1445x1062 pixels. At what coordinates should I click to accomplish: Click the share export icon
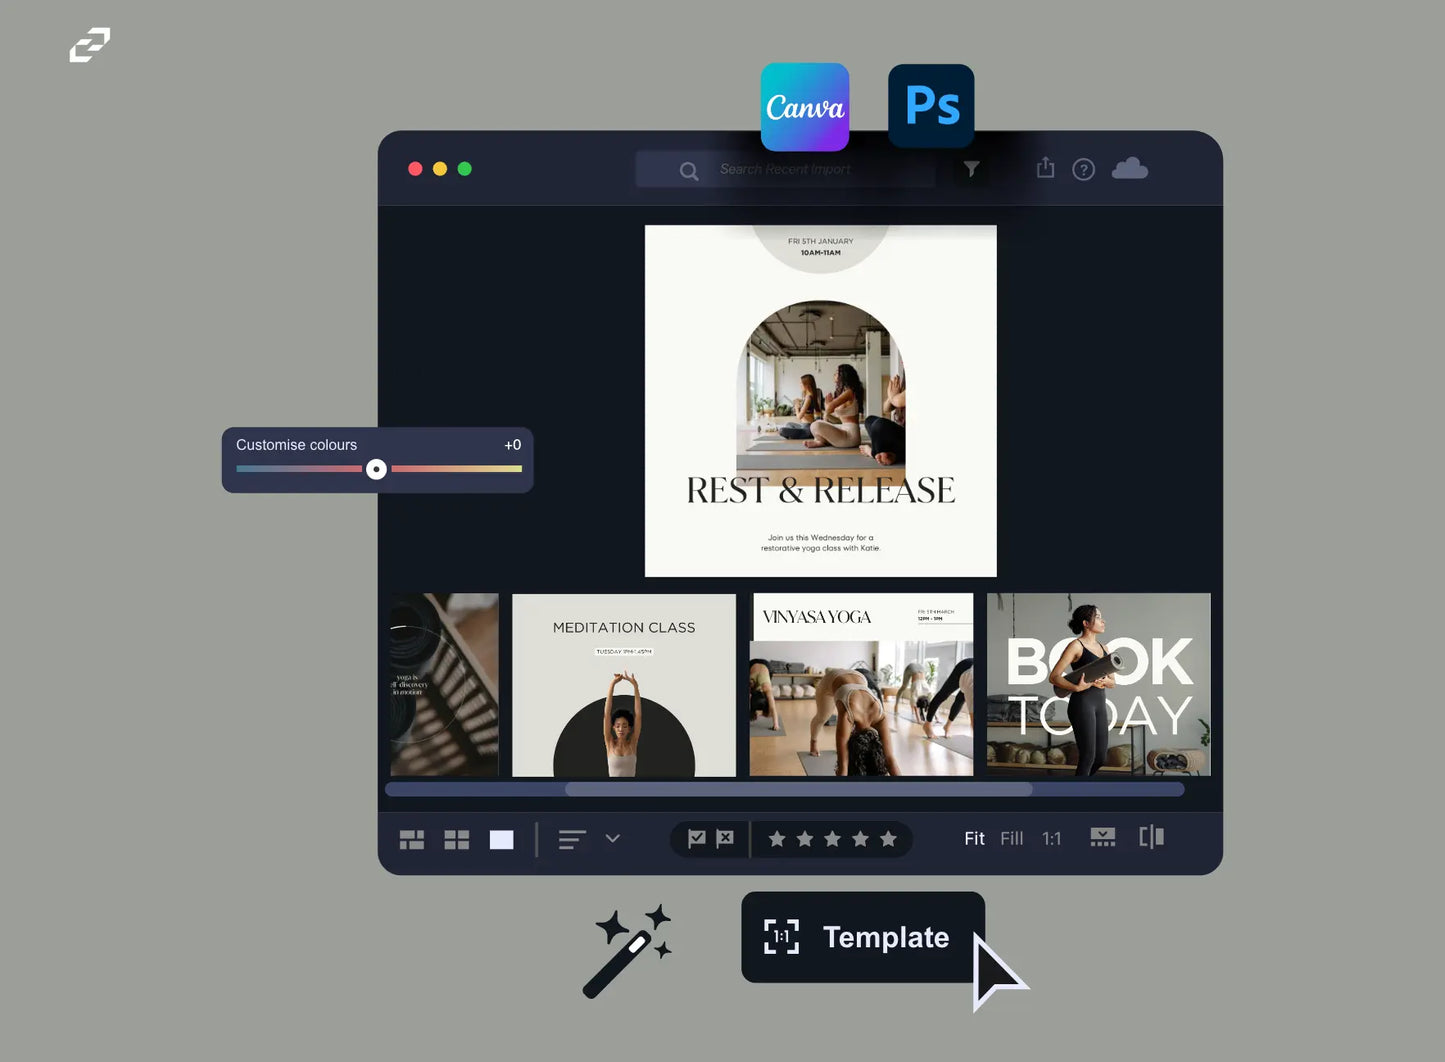tap(1045, 168)
